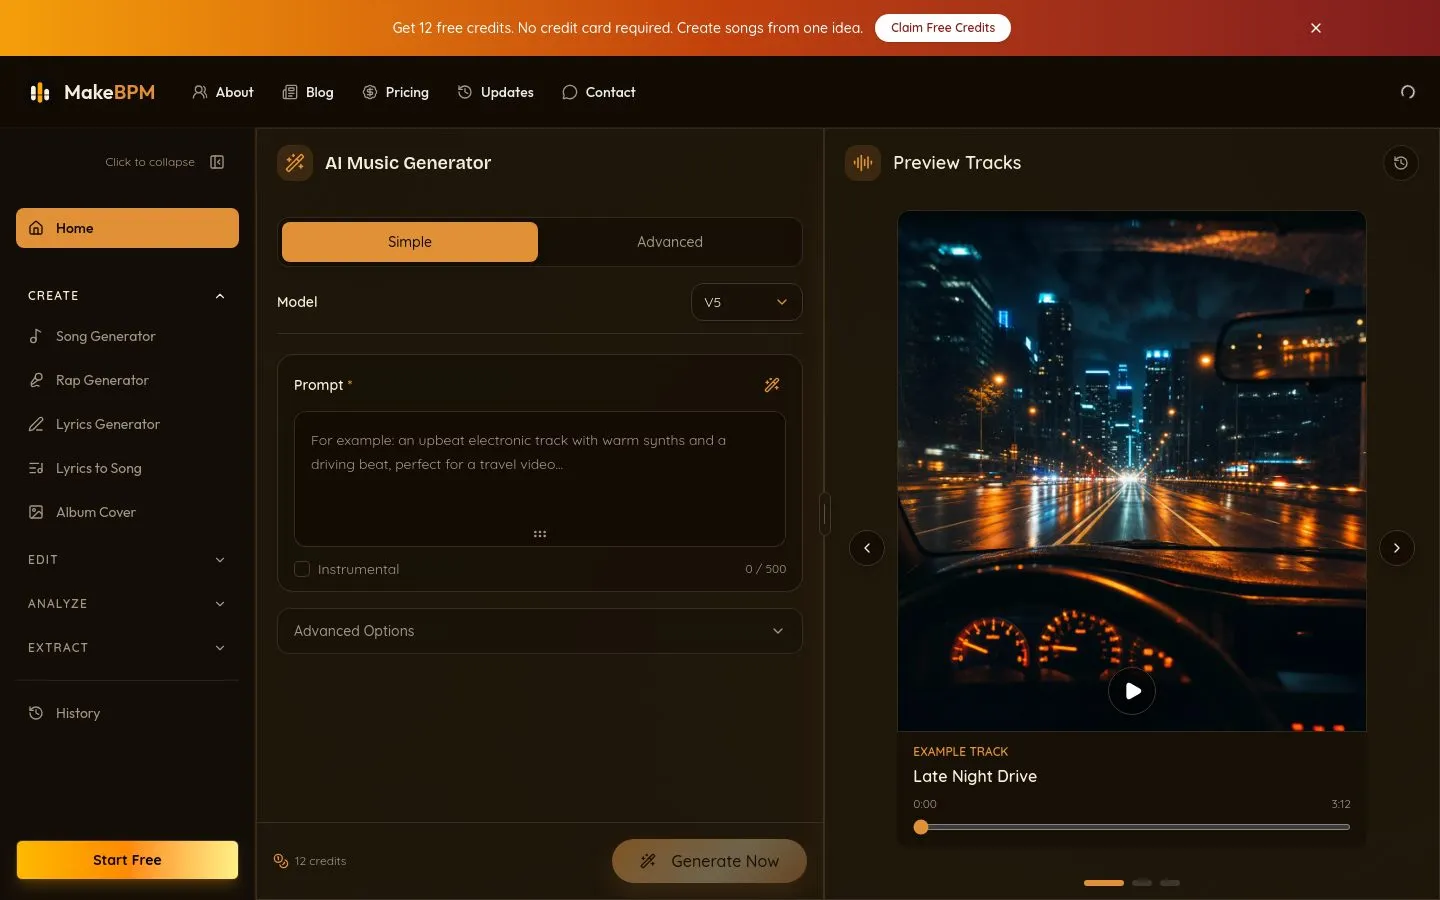Screen dimensions: 1440x900
Task: Open the Model V5 dropdown
Action: point(746,302)
